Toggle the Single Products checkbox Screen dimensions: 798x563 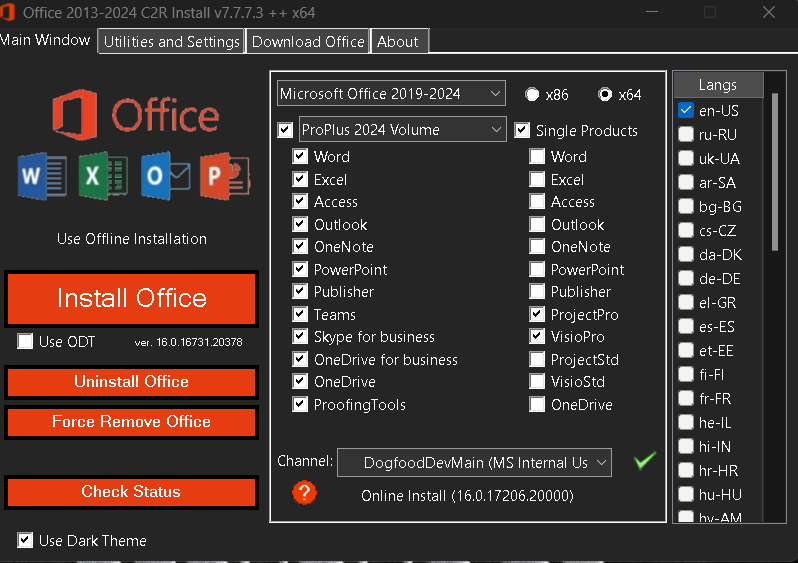pyautogui.click(x=522, y=130)
